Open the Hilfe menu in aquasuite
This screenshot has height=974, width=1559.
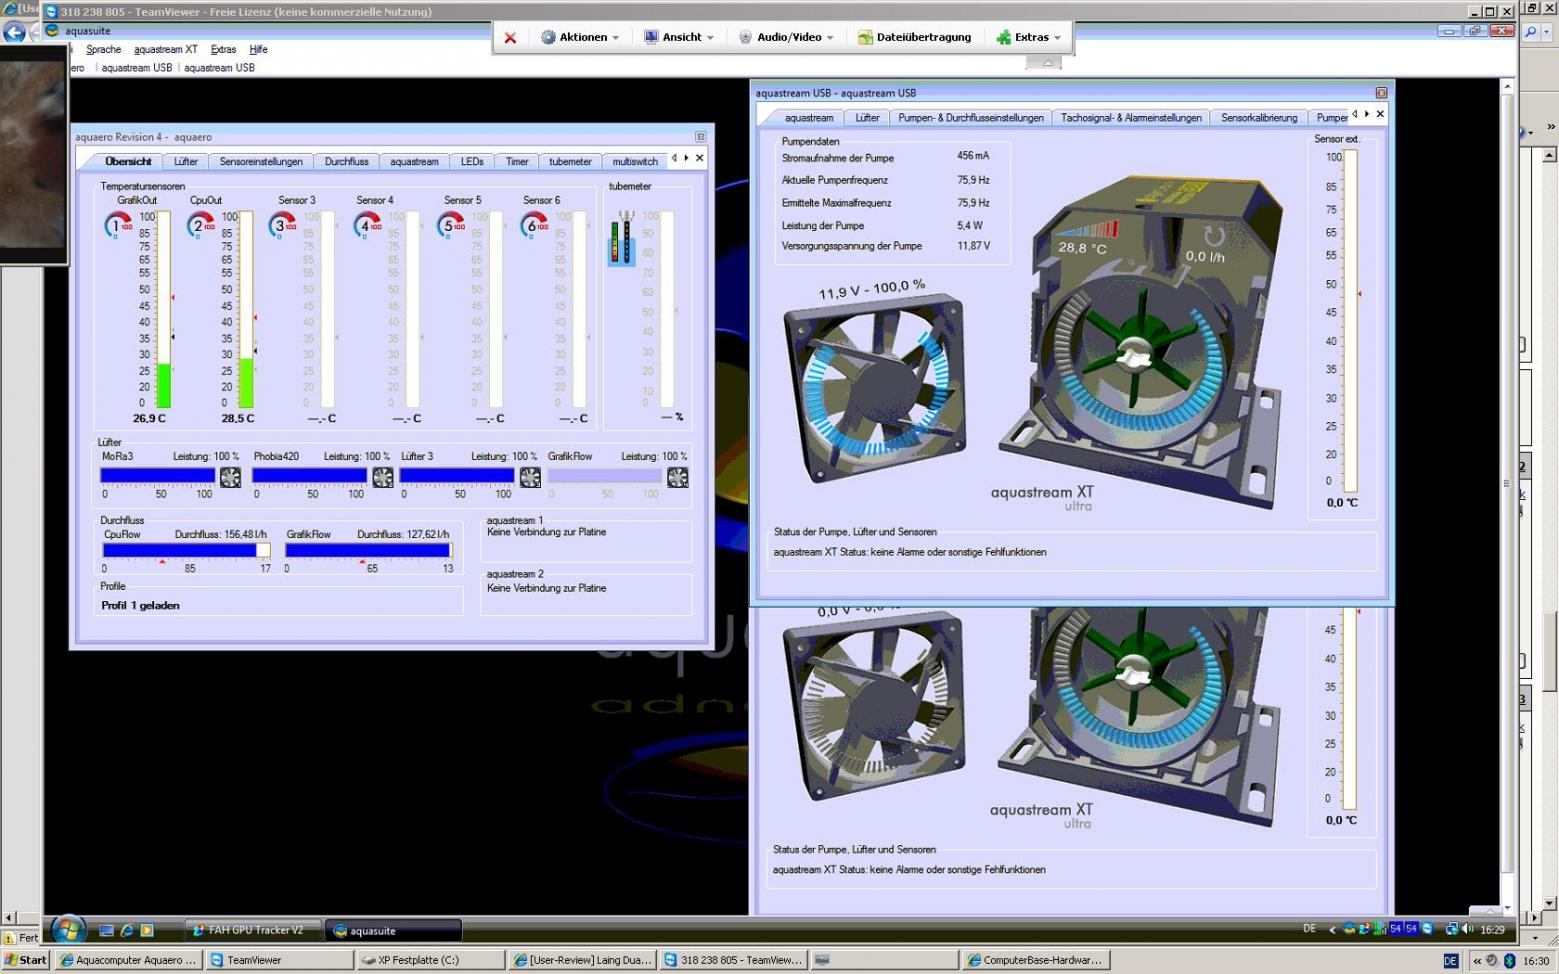tap(258, 49)
